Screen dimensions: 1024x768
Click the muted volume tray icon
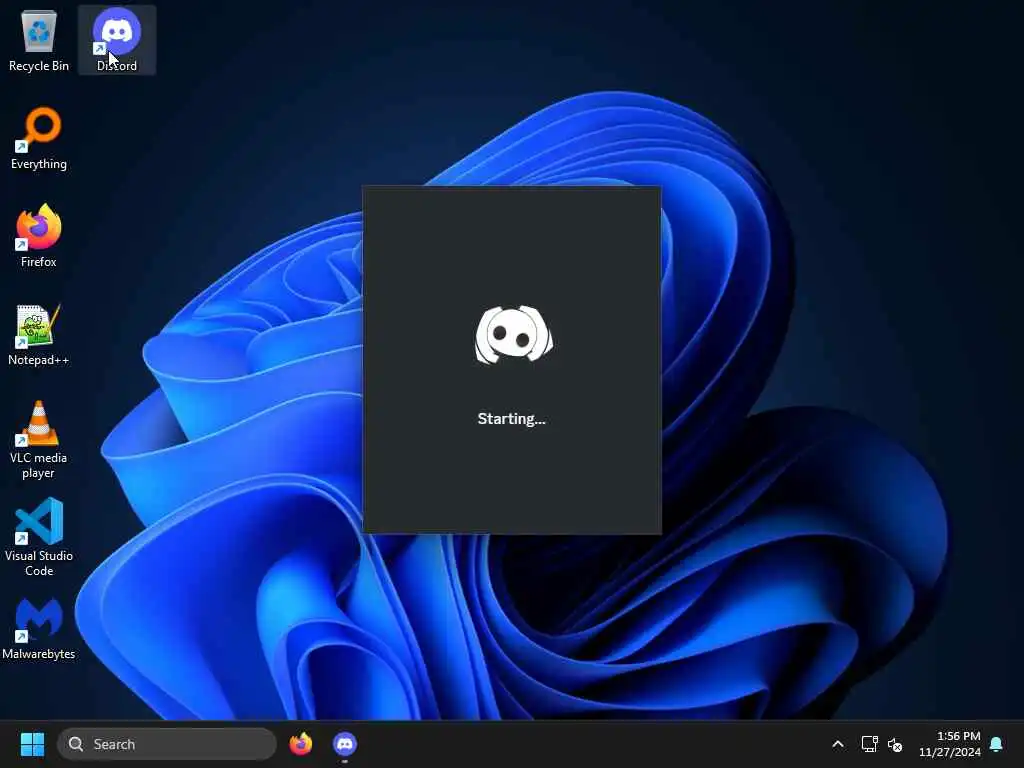(x=895, y=744)
